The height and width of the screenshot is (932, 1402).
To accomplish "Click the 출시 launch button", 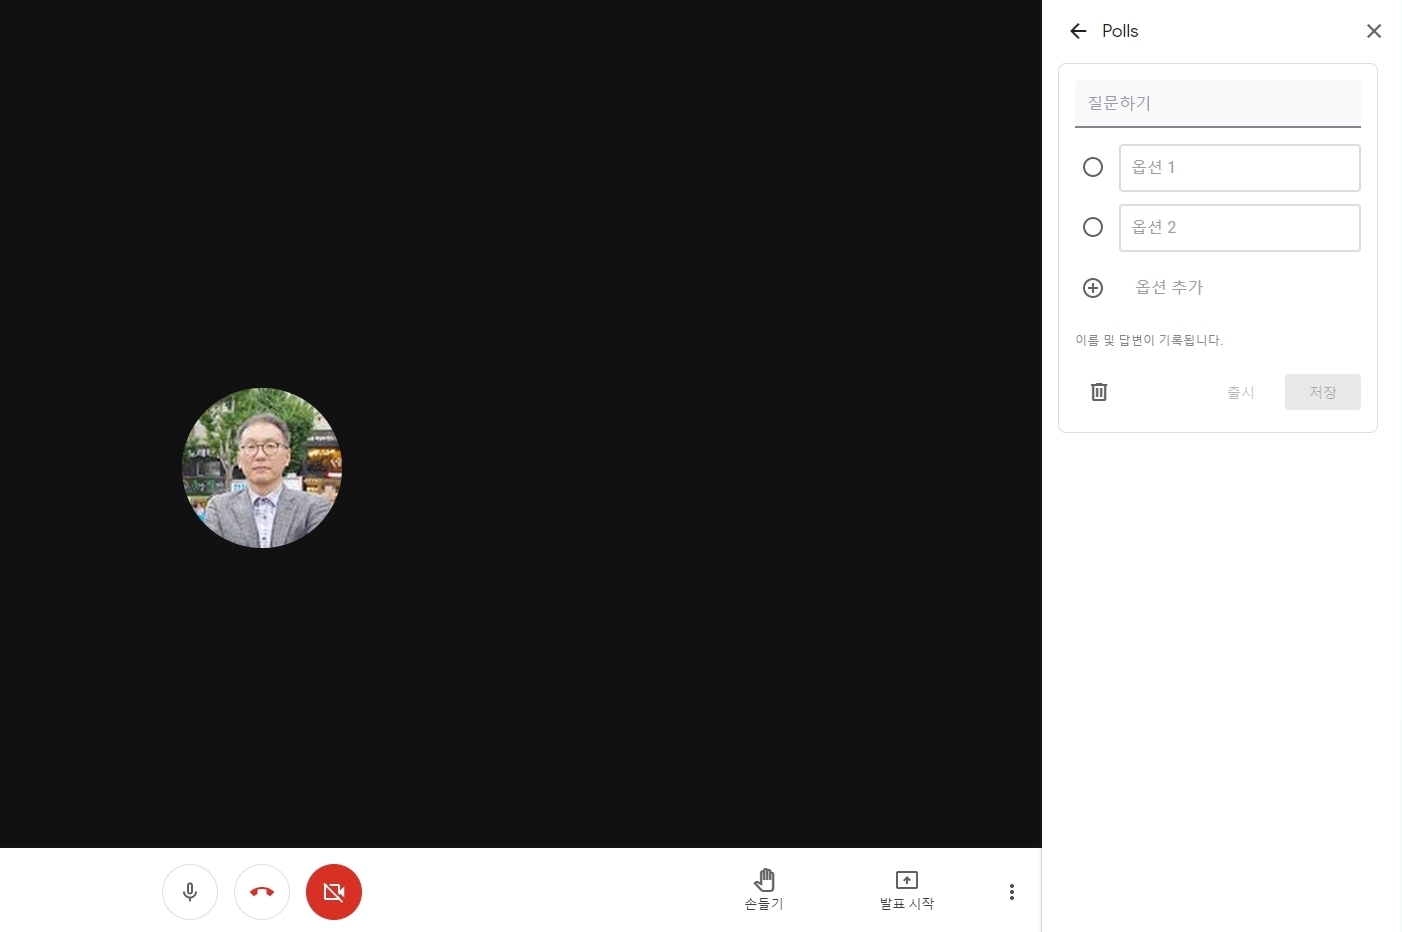I will (x=1240, y=392).
